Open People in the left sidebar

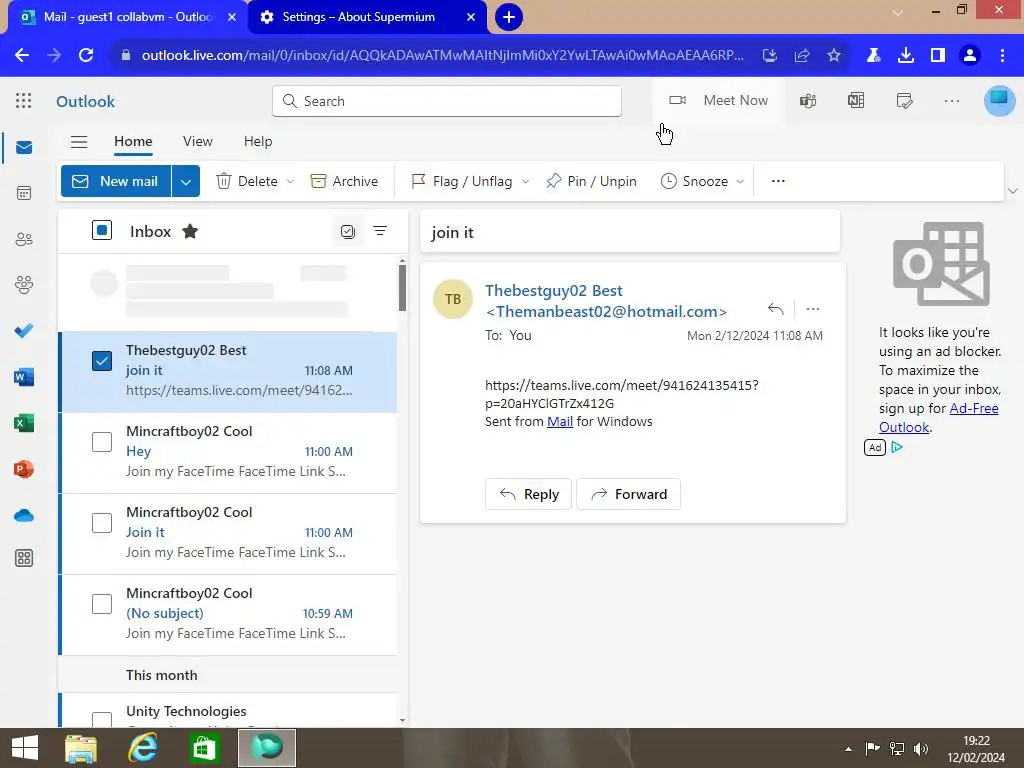[x=24, y=239]
